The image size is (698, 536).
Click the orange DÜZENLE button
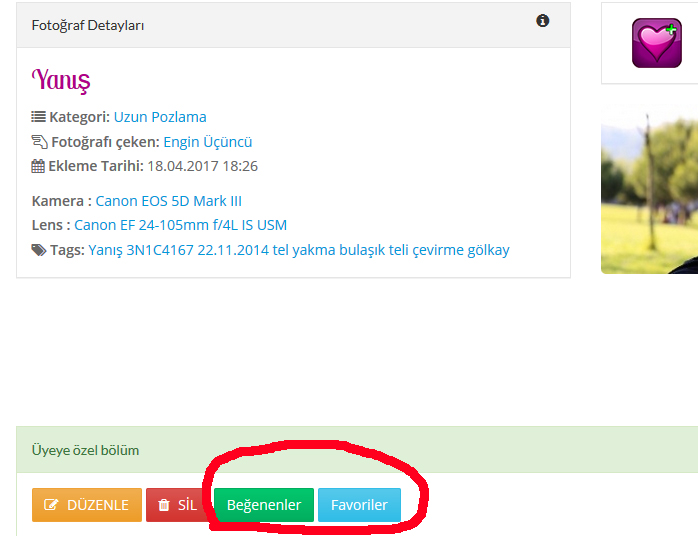[x=87, y=505]
